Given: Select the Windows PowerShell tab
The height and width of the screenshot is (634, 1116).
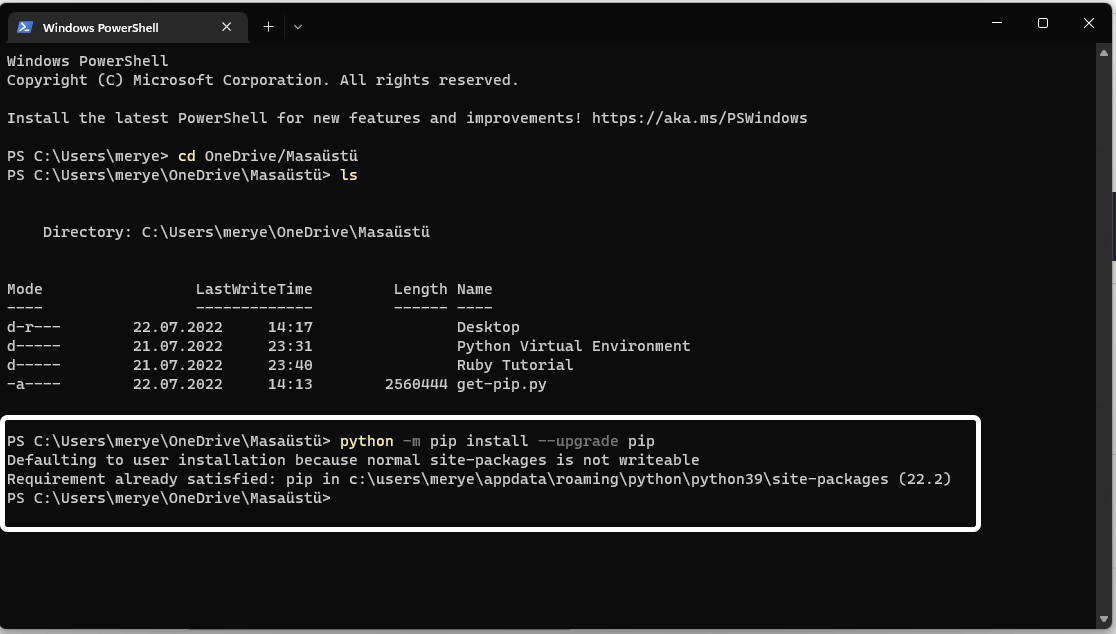Looking at the screenshot, I should (120, 27).
